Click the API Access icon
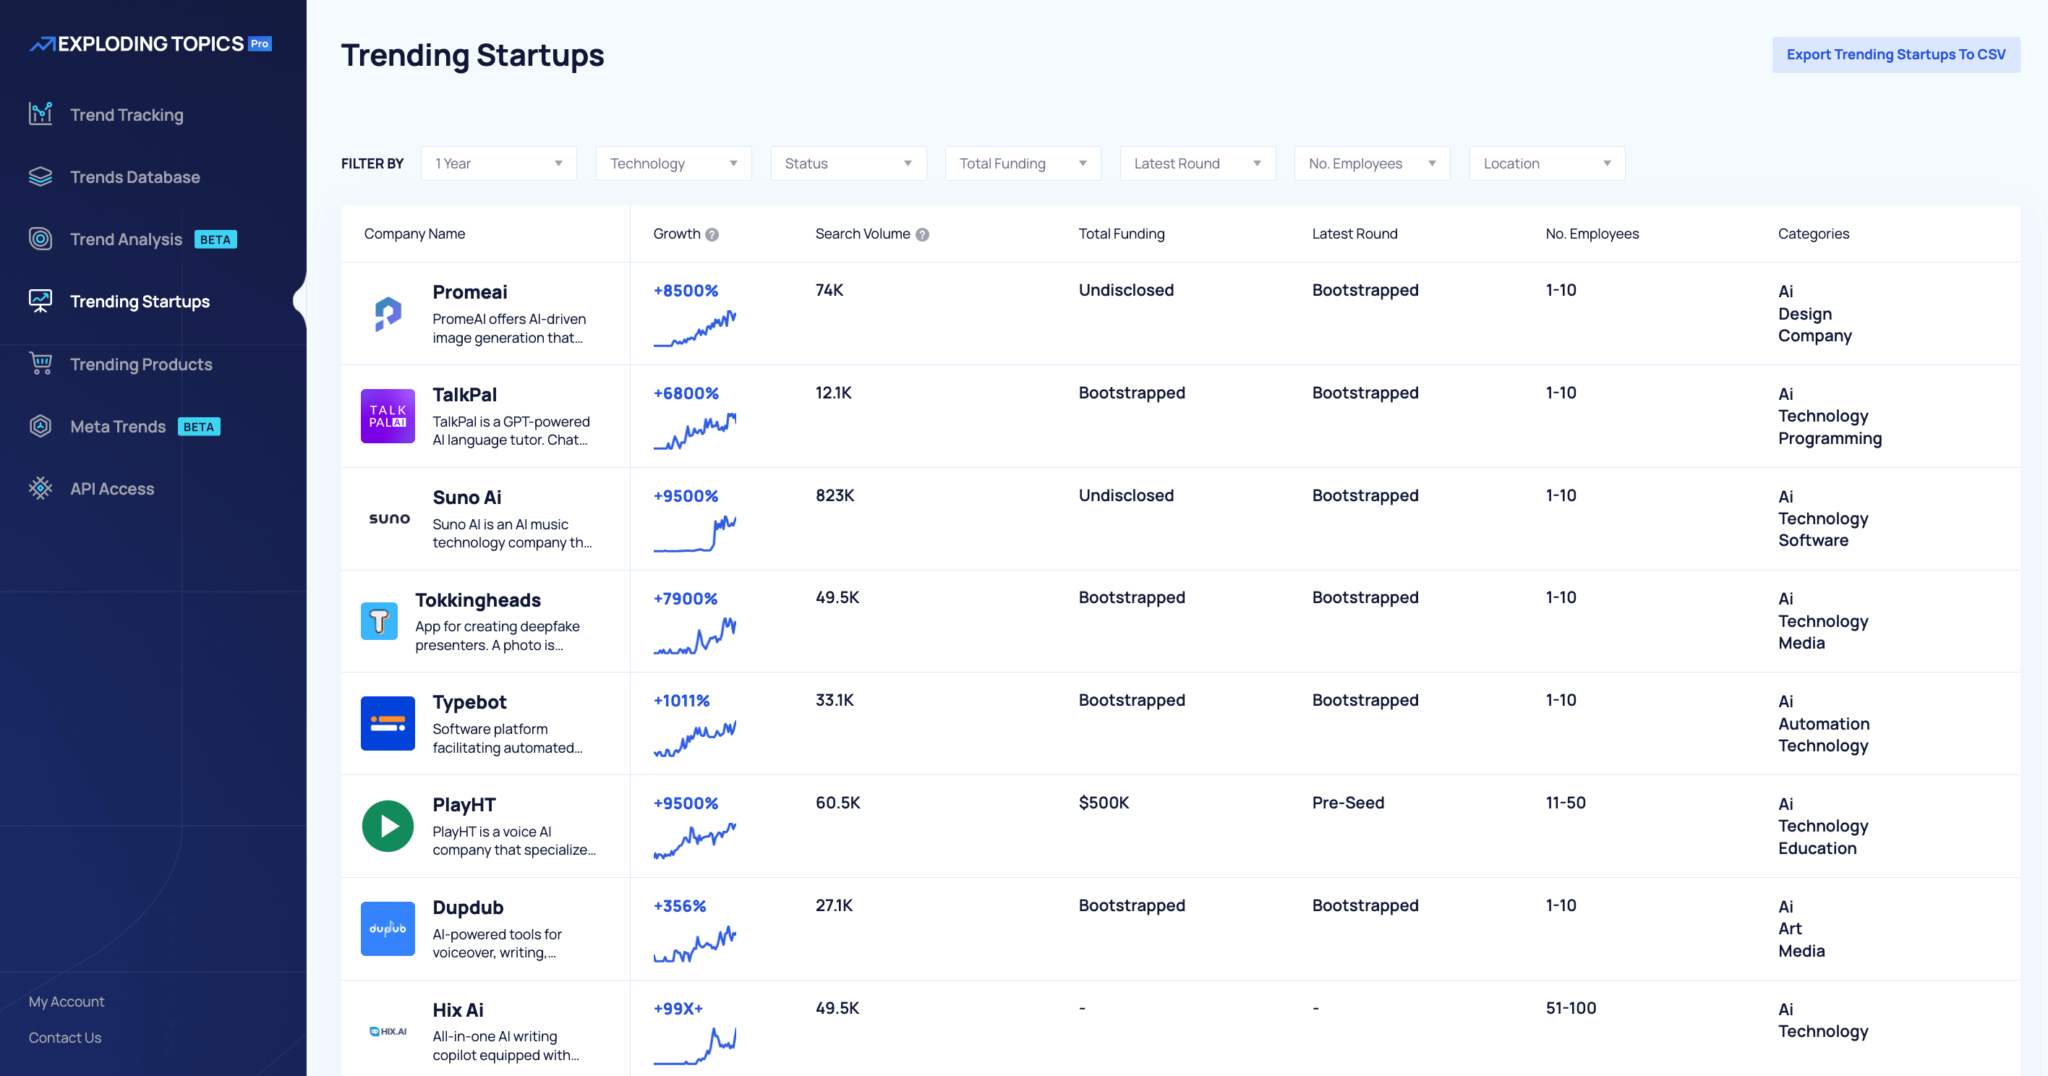2048x1076 pixels. point(40,488)
